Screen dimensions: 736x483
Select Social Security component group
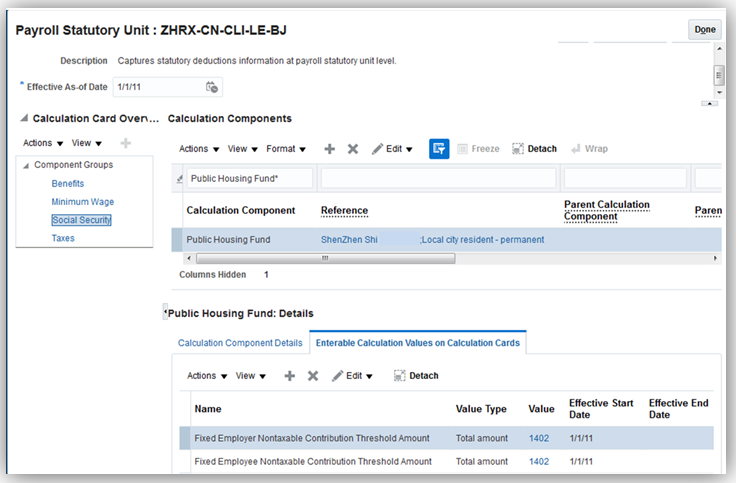[82, 220]
